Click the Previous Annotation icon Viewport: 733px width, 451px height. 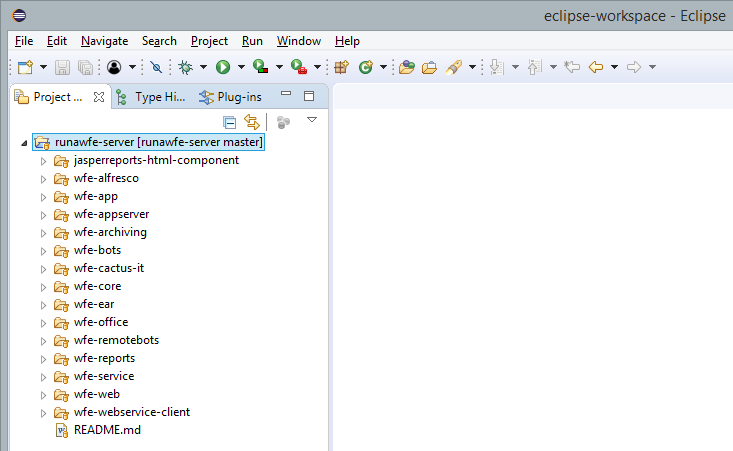[x=534, y=67]
